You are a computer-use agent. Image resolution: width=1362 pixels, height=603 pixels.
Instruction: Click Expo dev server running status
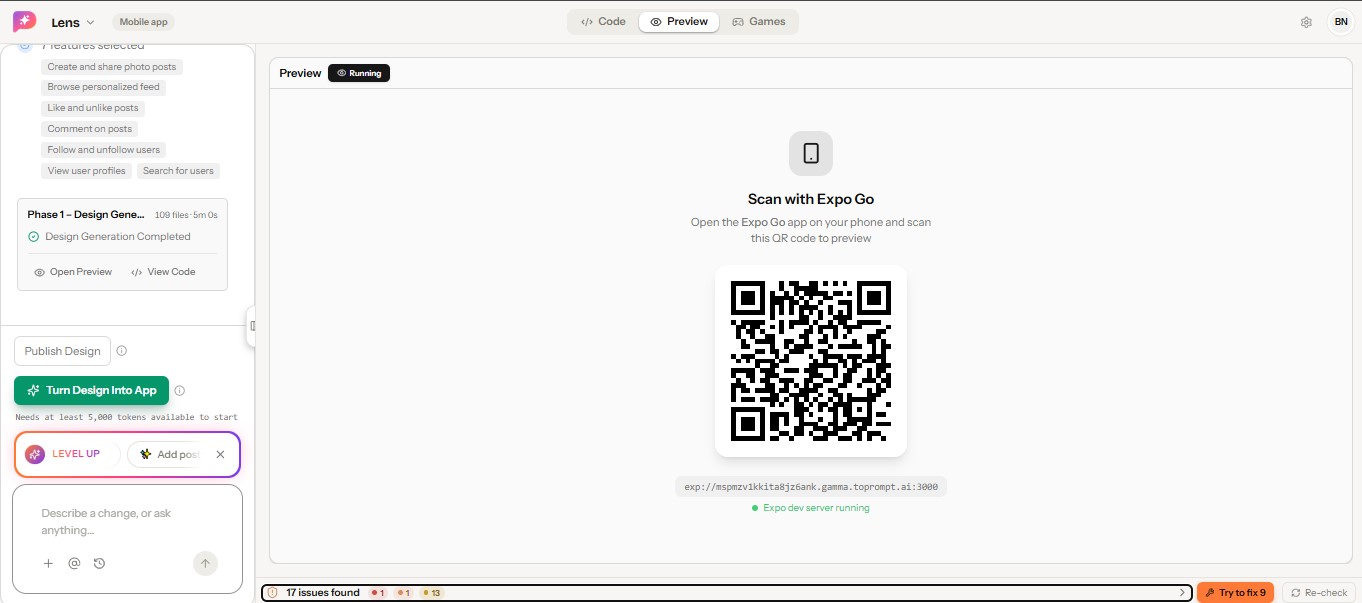[811, 508]
